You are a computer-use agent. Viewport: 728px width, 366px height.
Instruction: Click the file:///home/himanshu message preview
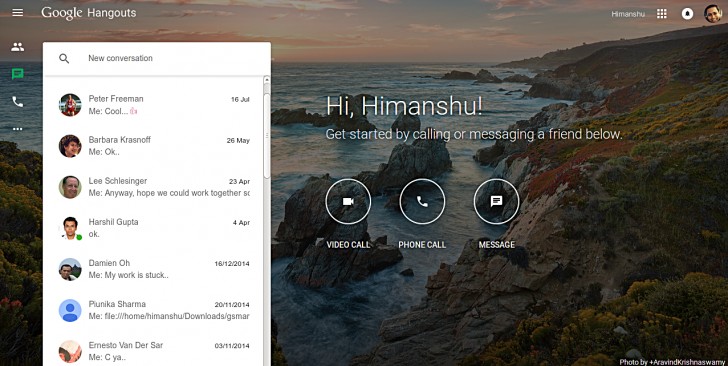(x=169, y=316)
